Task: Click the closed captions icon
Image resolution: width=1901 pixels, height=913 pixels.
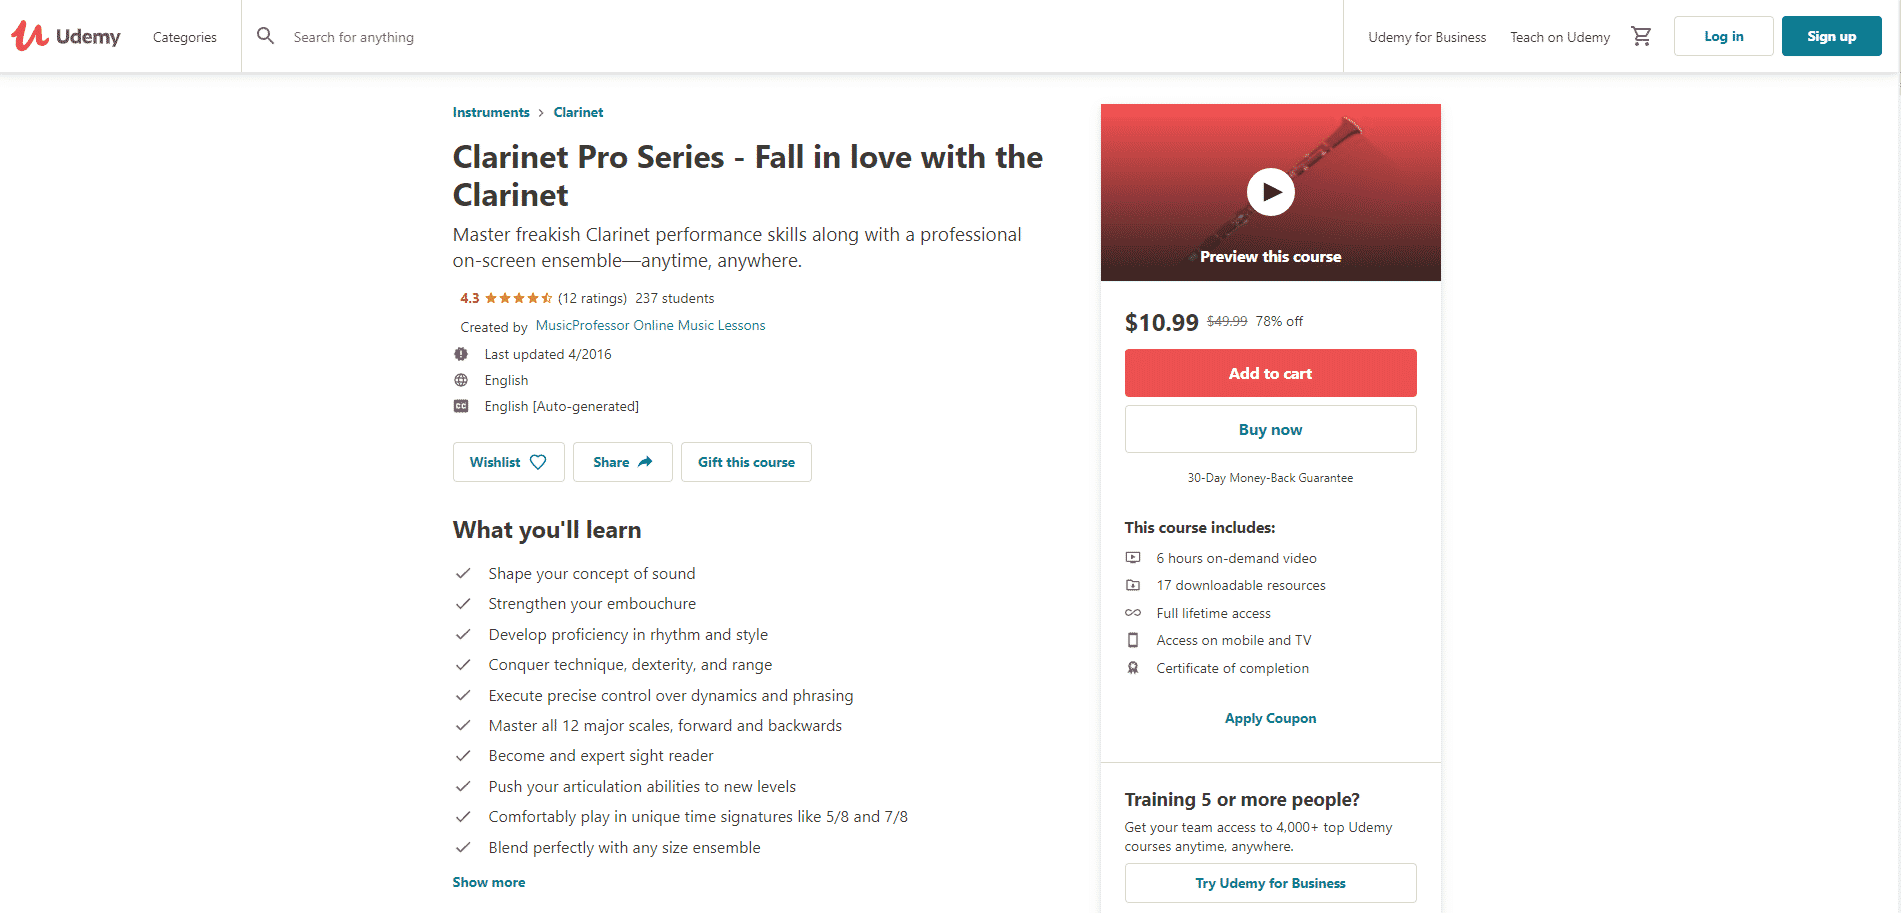Action: coord(461,406)
